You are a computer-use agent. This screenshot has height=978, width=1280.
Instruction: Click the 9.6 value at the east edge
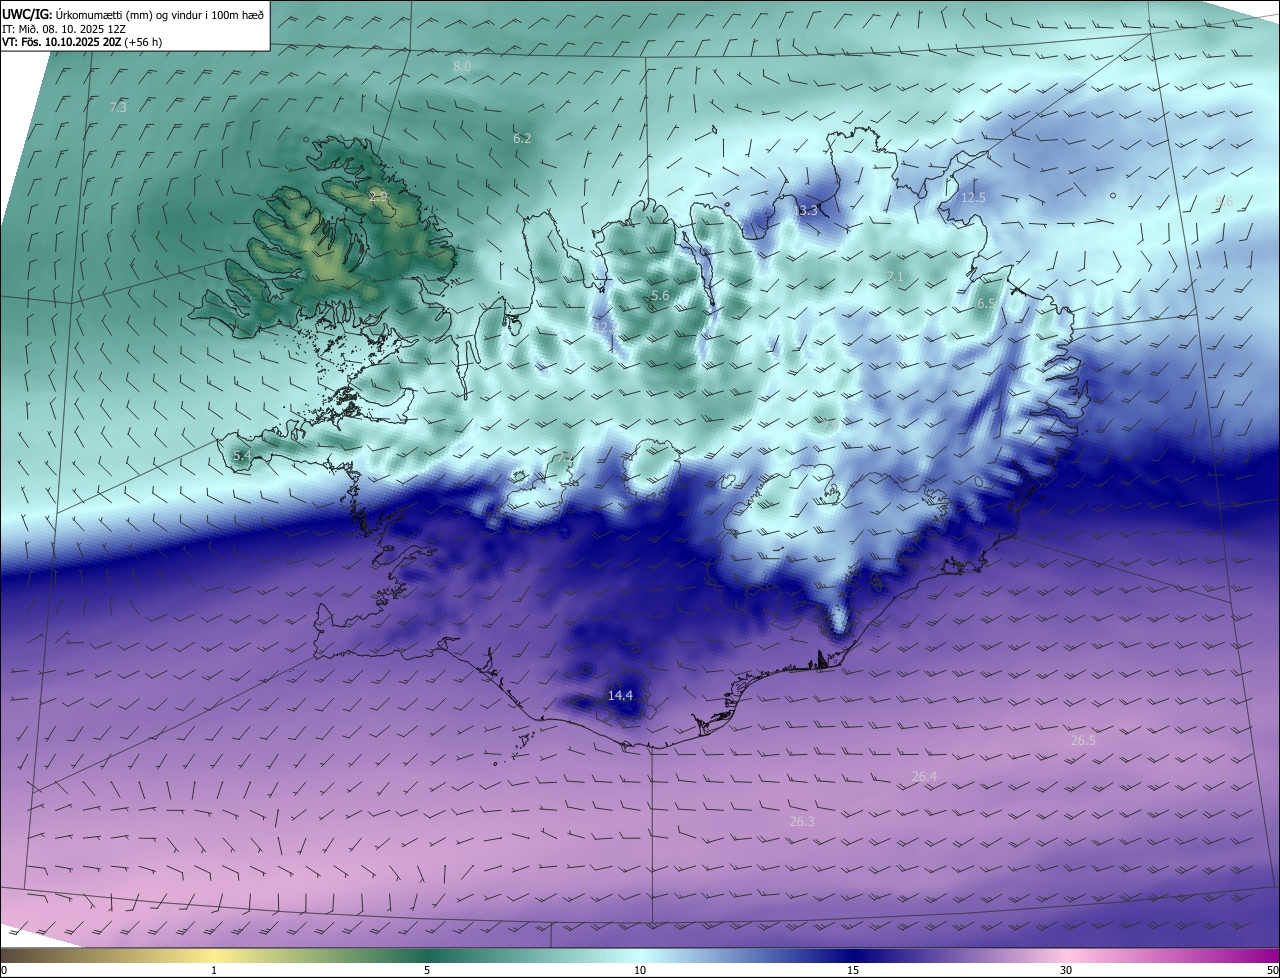pos(1224,202)
